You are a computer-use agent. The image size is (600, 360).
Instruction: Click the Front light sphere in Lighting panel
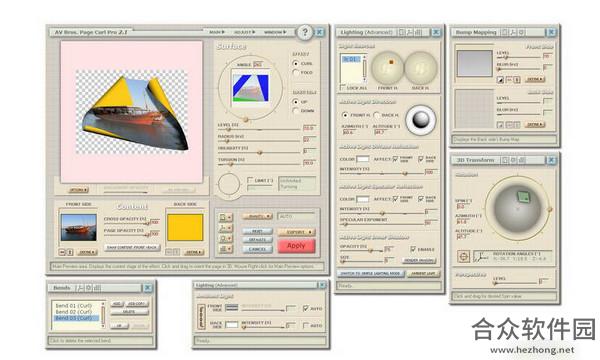[387, 68]
